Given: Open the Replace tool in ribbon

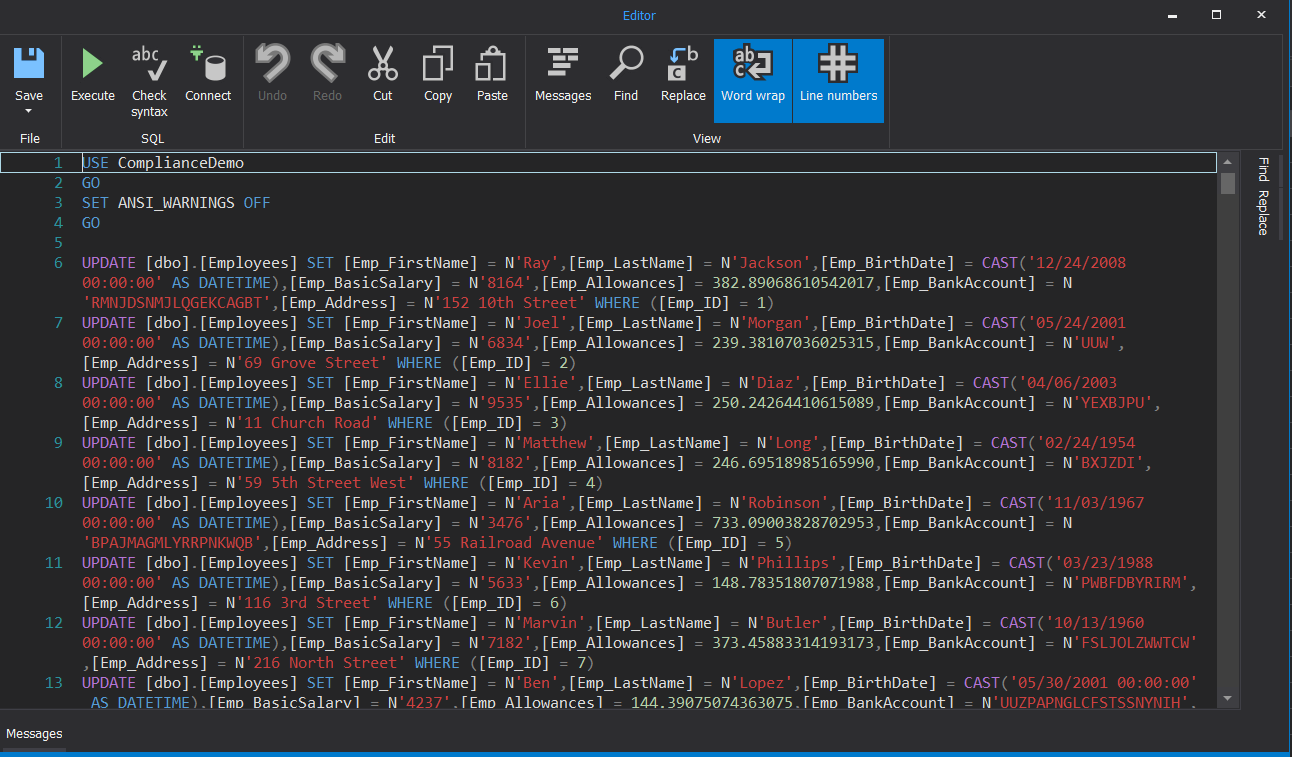Looking at the screenshot, I should pyautogui.click(x=683, y=65).
